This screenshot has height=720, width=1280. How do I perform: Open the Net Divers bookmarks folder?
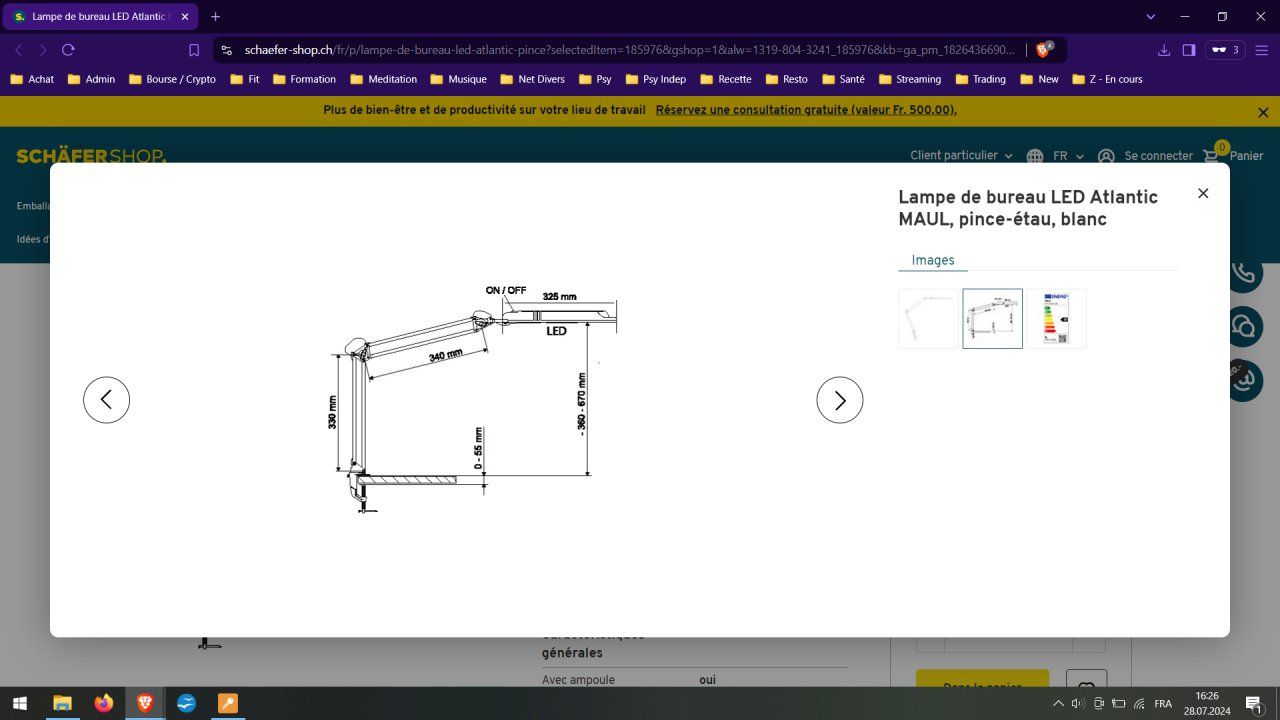coord(532,79)
